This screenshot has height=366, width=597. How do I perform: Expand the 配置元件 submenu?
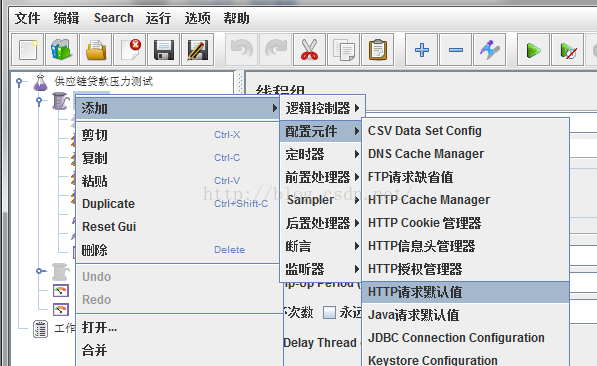click(x=320, y=131)
